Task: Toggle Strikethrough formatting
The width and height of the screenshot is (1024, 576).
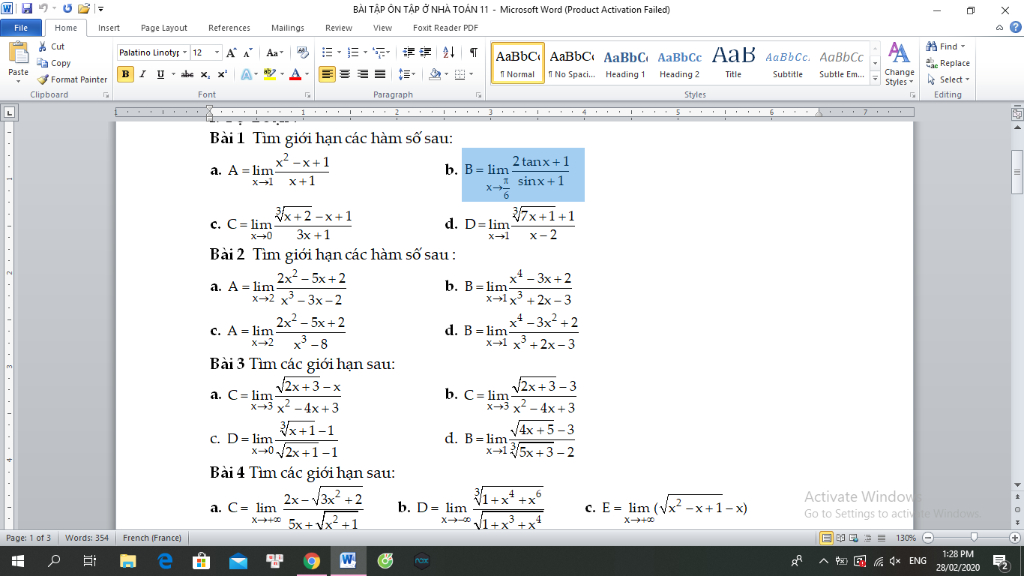Action: click(187, 74)
